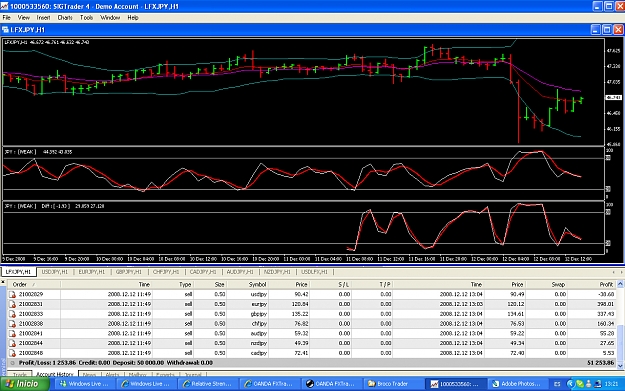The image size is (625, 391).
Task: Open the Experts terminal tab
Action: click(165, 375)
